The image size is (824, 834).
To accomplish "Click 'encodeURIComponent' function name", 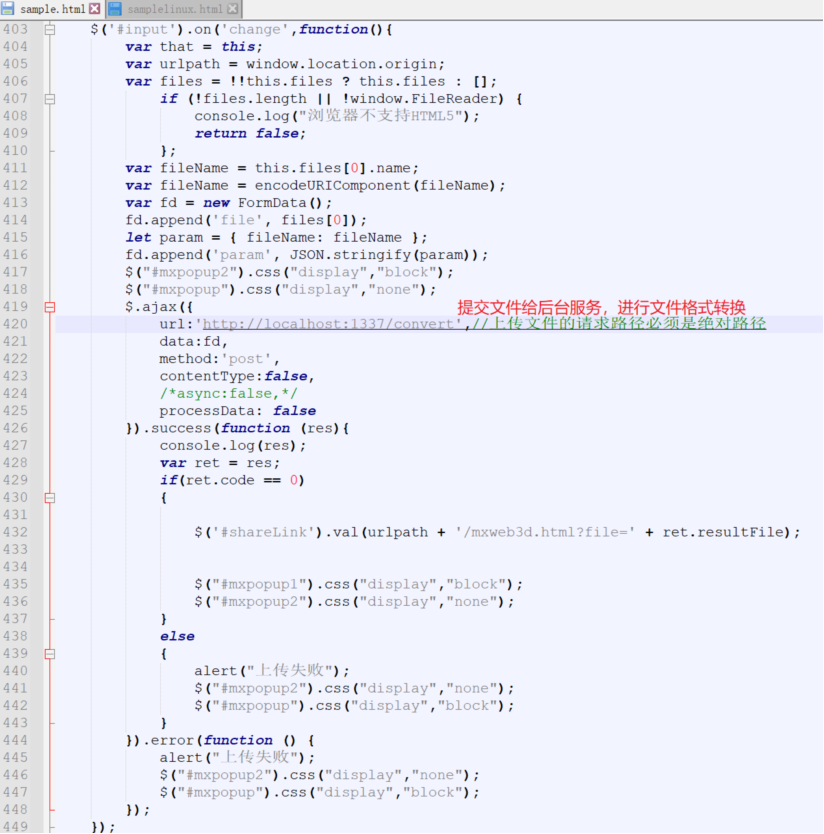I will [x=332, y=186].
